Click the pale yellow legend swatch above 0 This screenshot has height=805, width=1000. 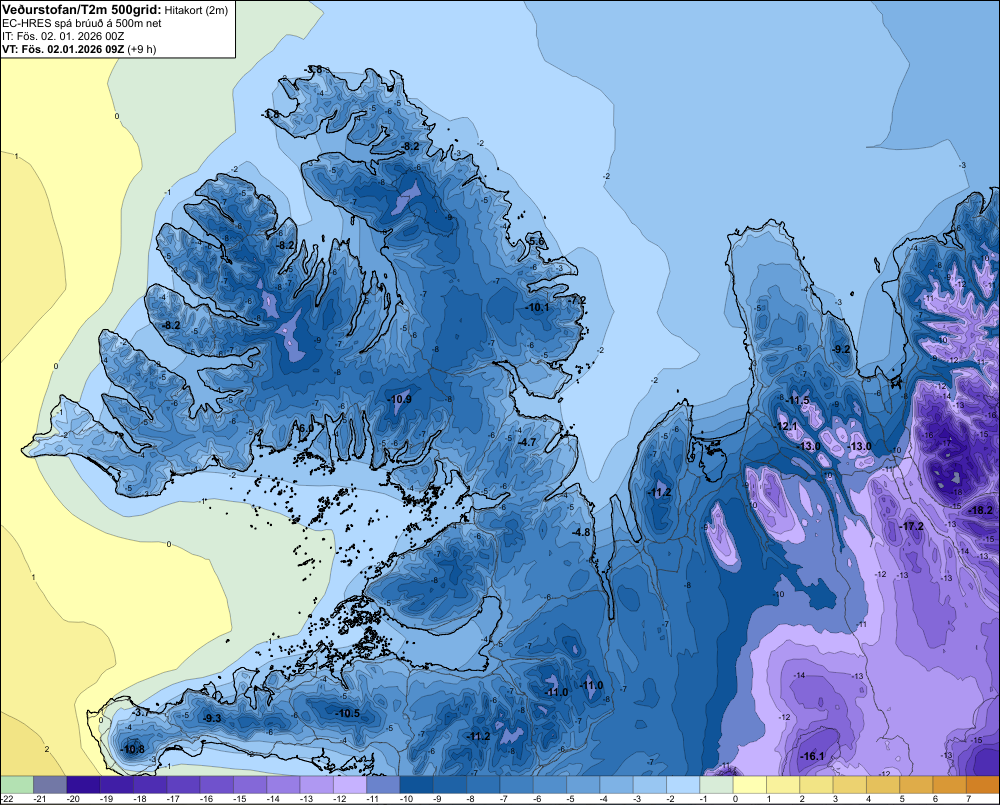coord(750,784)
